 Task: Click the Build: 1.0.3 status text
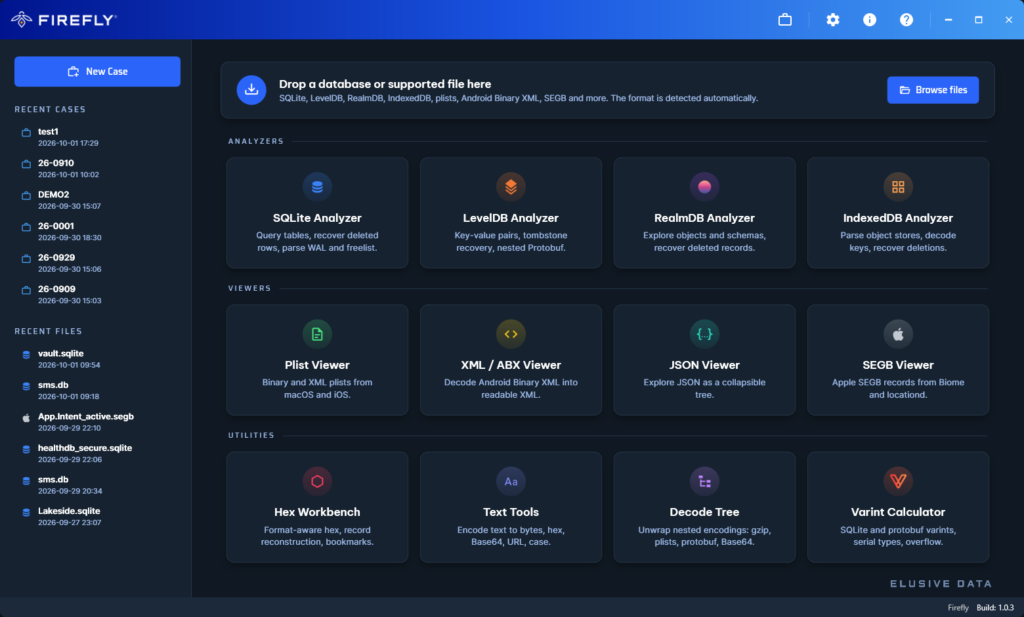[x=995, y=608]
